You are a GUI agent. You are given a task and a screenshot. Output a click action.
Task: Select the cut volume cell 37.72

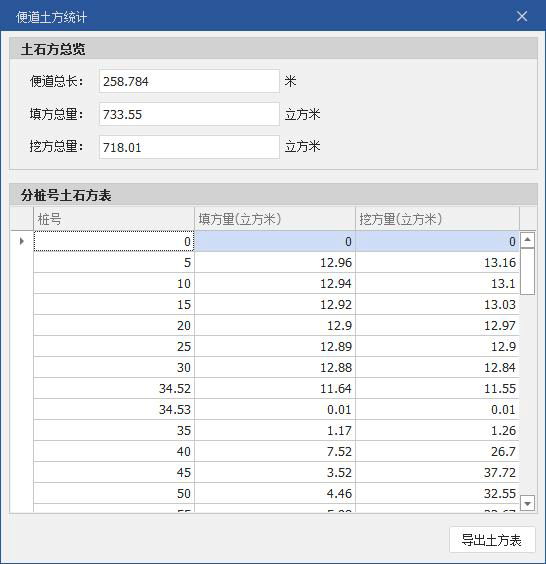437,472
